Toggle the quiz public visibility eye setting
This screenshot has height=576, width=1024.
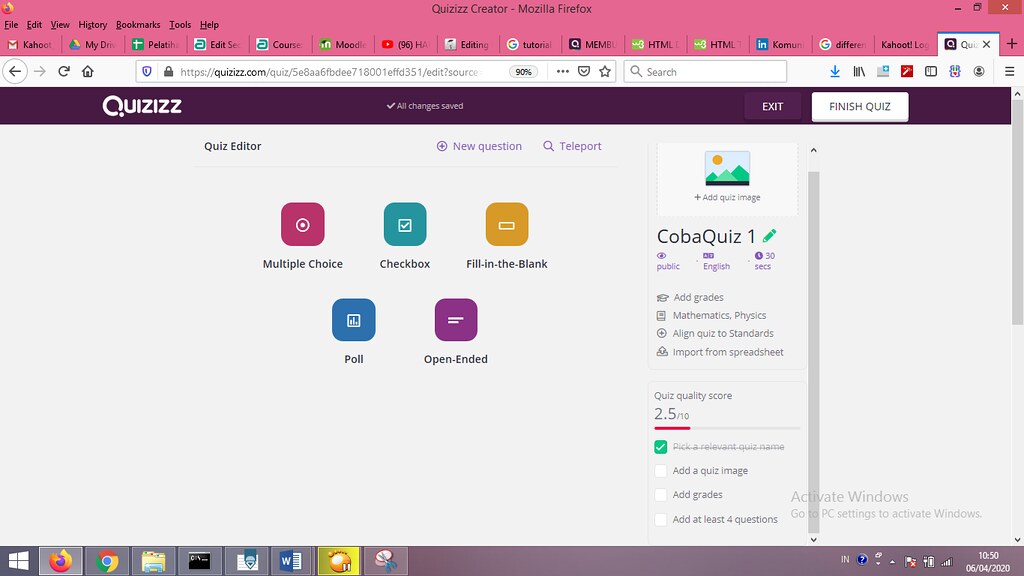point(667,261)
